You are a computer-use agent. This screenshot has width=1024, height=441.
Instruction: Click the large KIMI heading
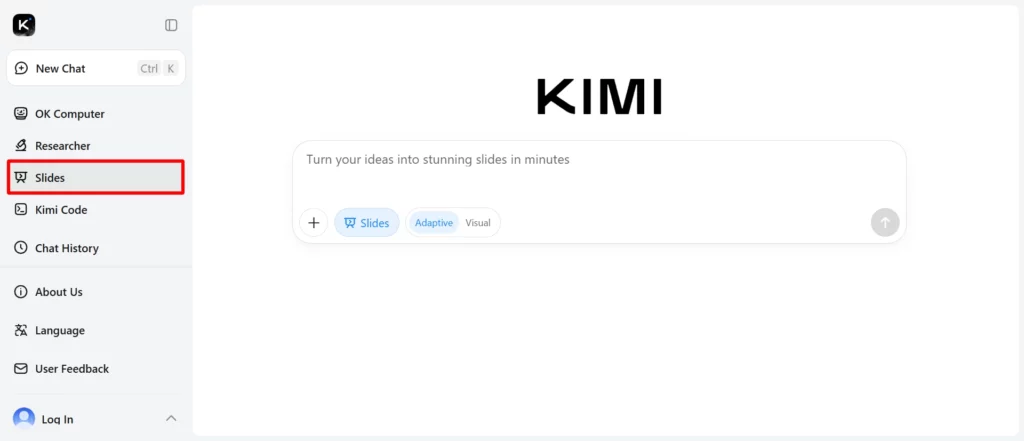(x=600, y=97)
